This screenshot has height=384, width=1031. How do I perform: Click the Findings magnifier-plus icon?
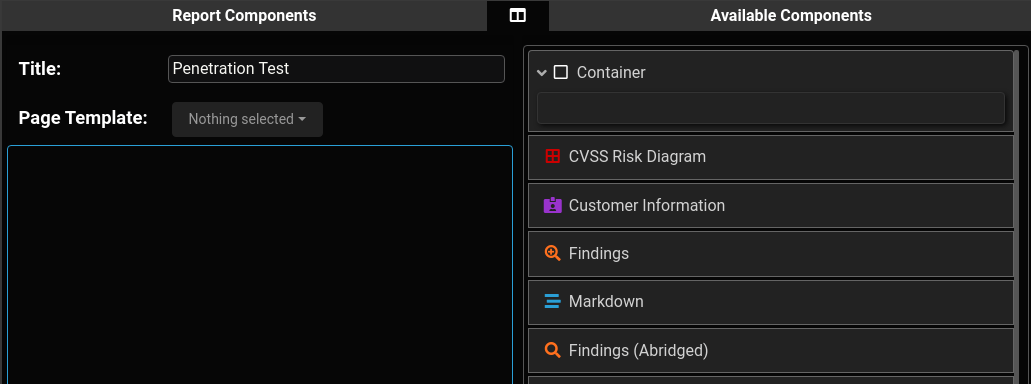tap(552, 253)
